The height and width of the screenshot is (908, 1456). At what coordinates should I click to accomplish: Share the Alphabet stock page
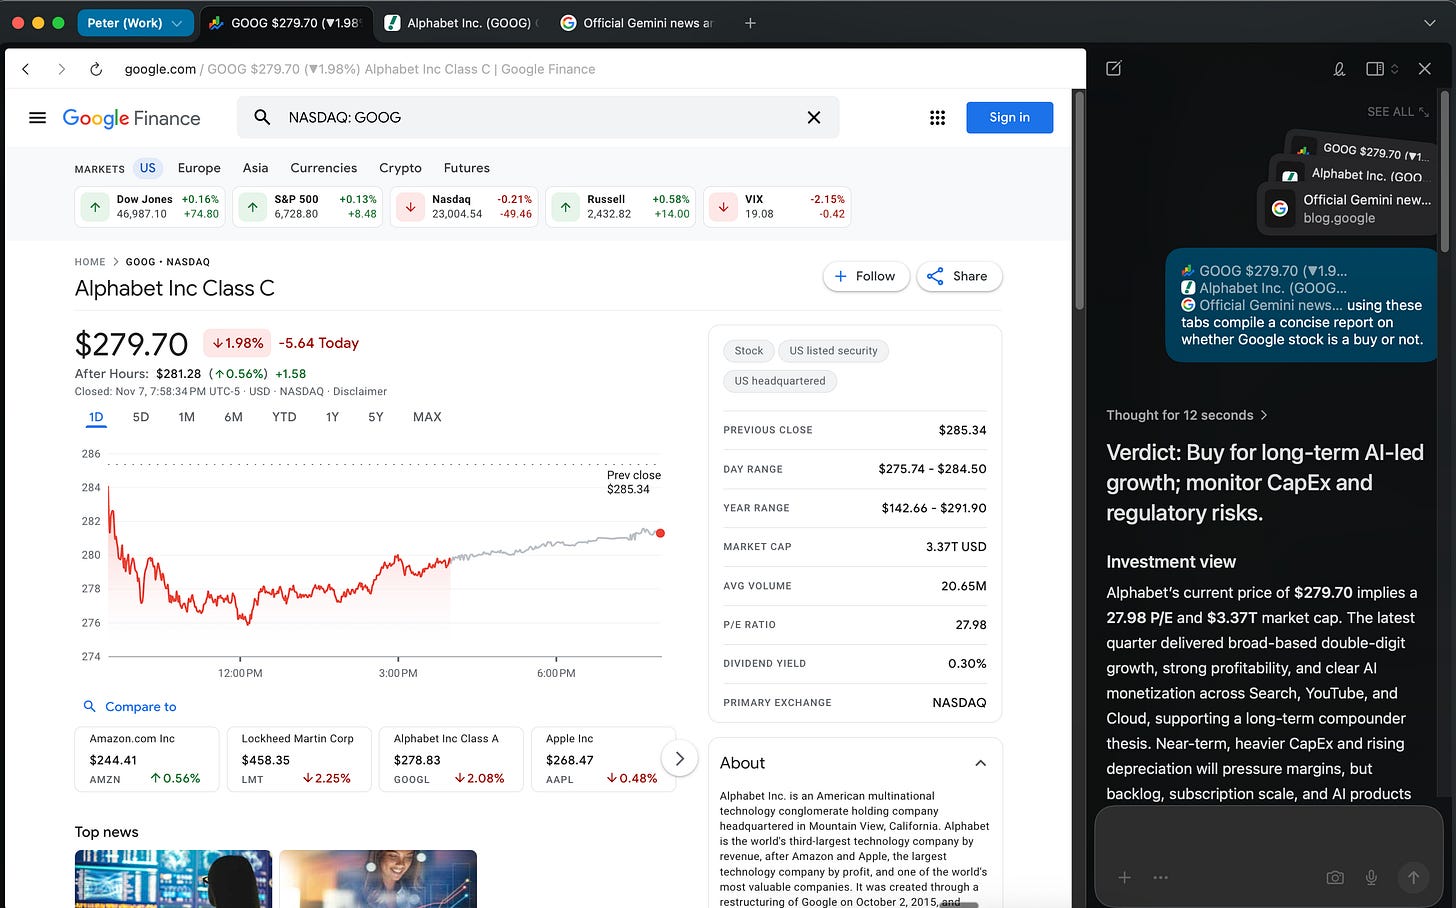pyautogui.click(x=959, y=276)
